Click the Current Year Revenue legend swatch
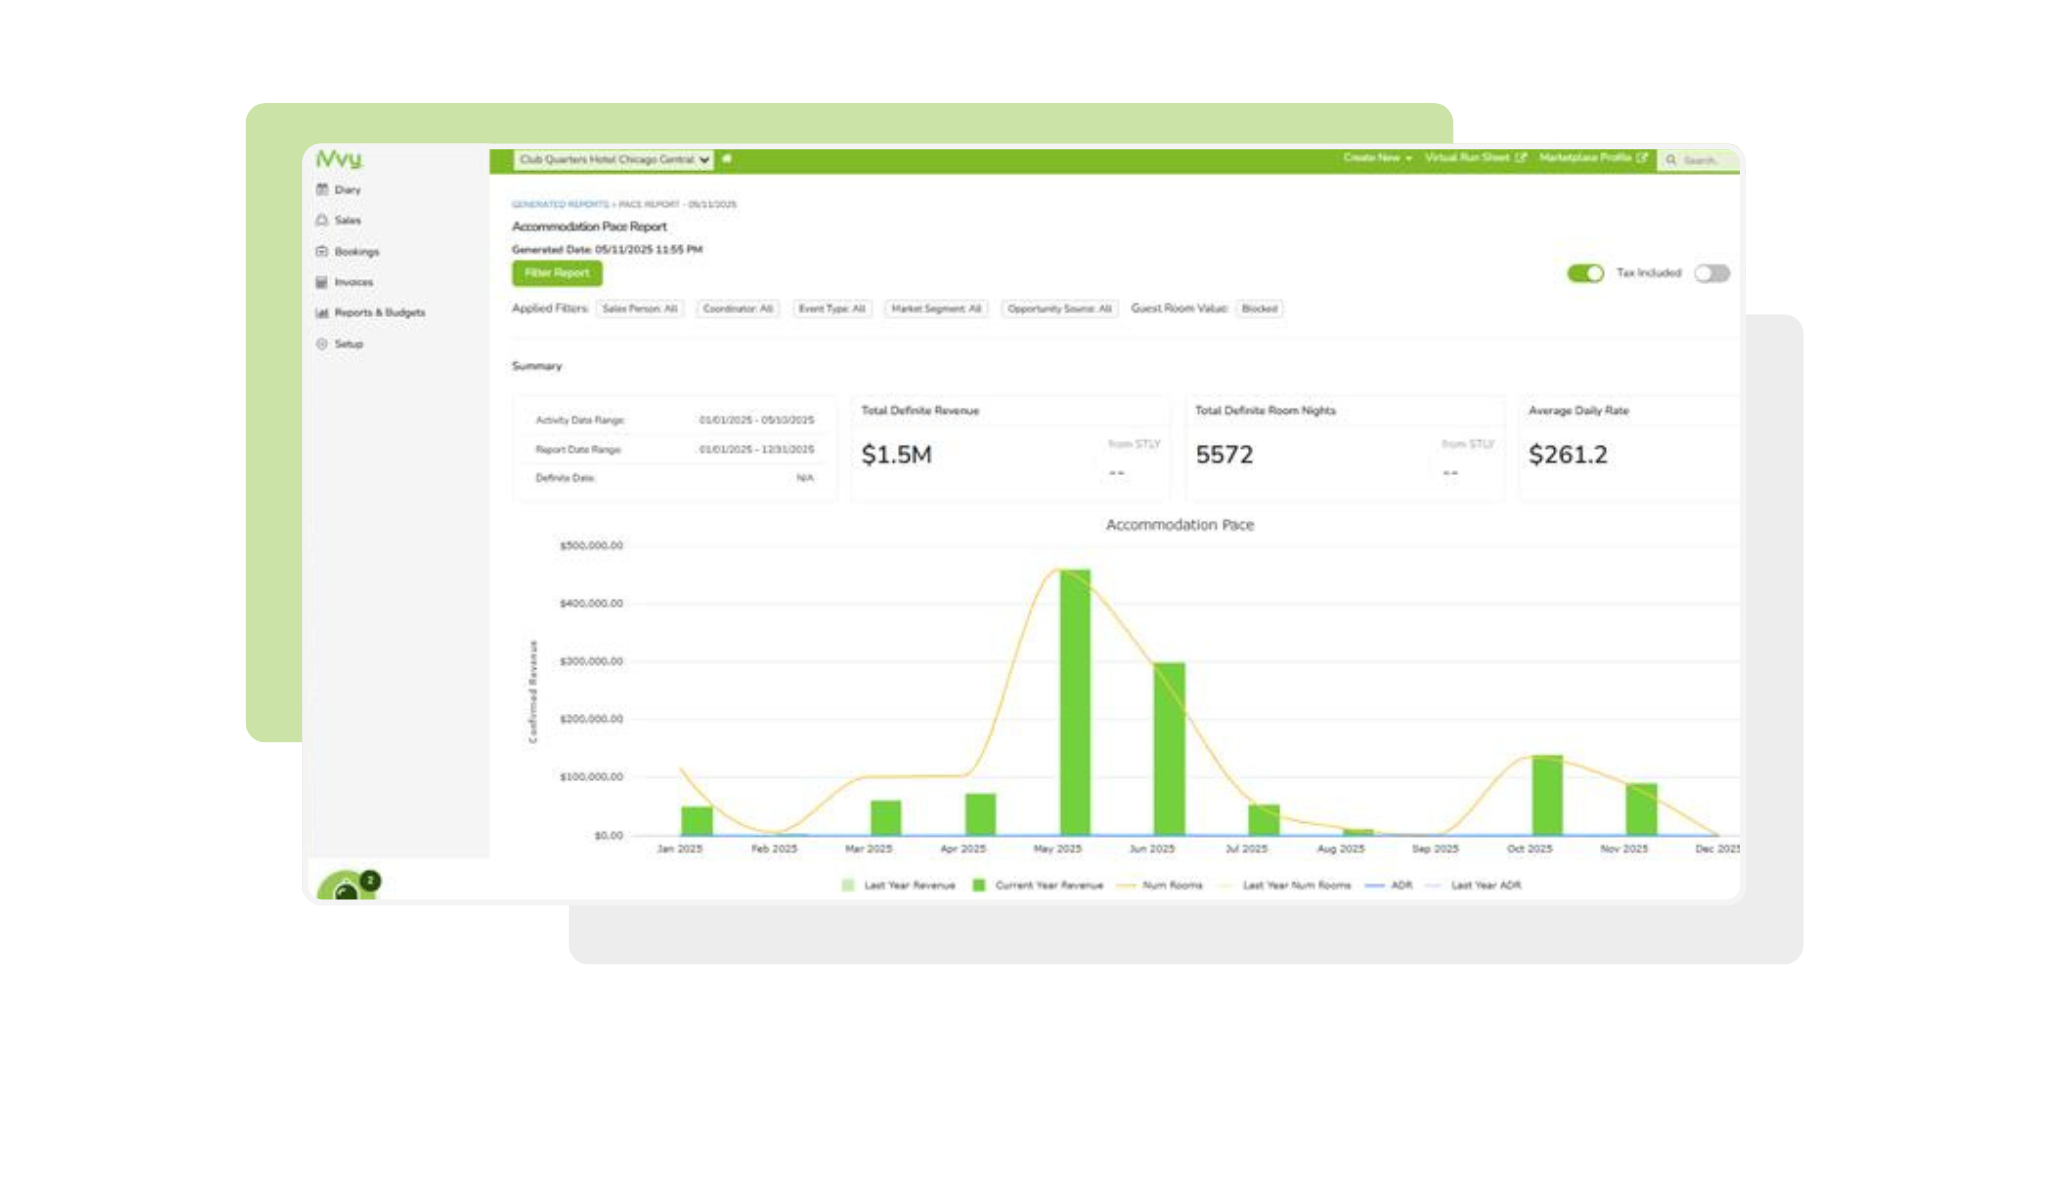Image resolution: width=2048 pixels, height=1193 pixels. [x=977, y=885]
